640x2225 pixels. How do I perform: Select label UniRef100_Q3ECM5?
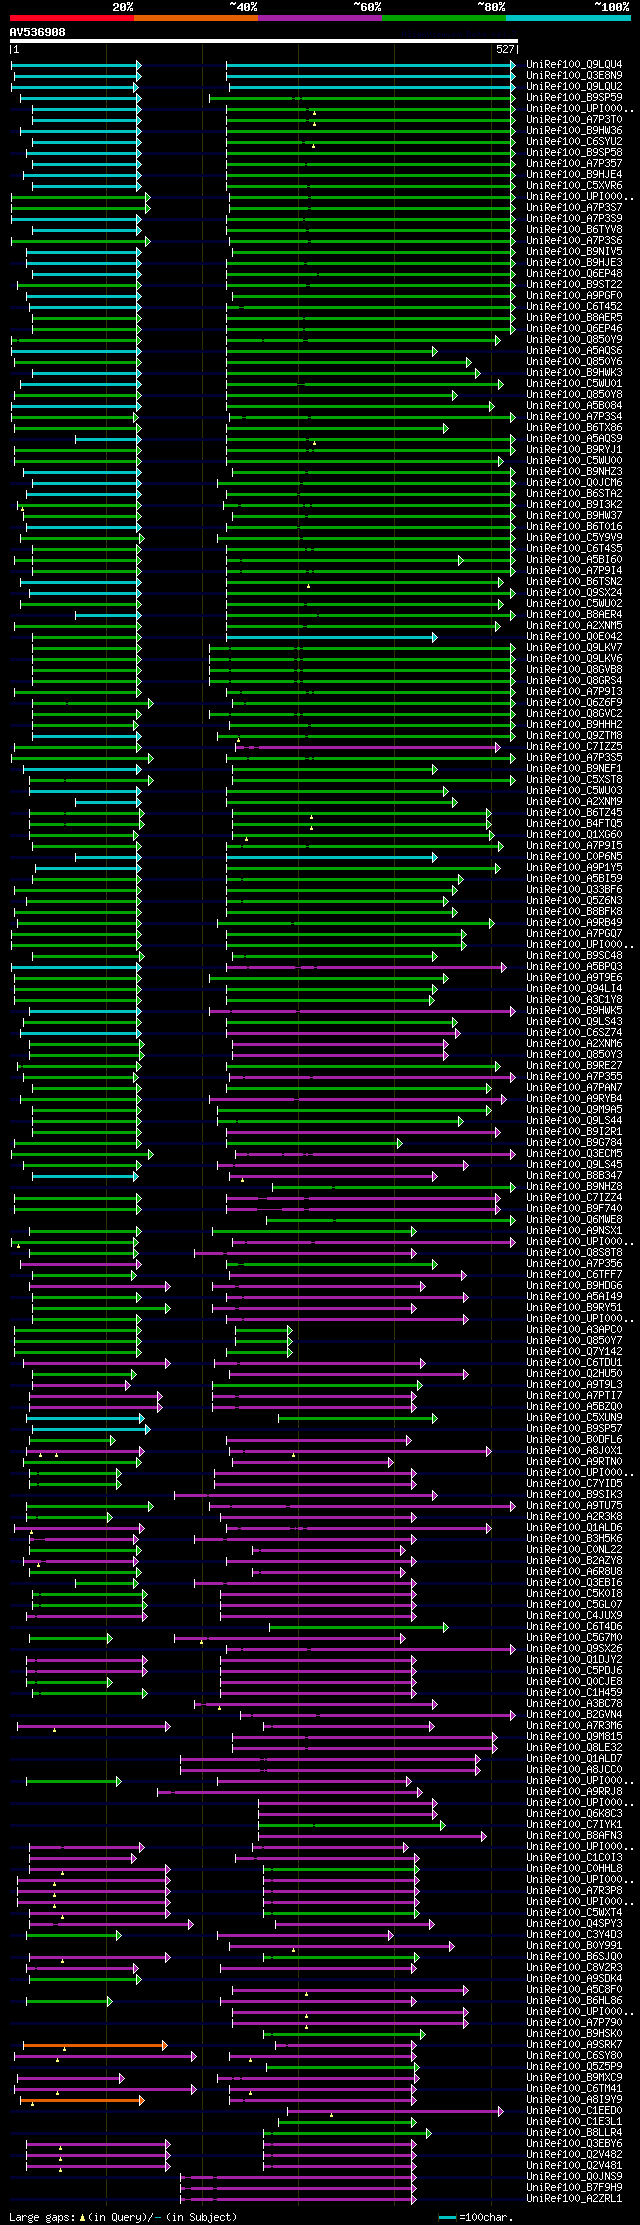pyautogui.click(x=574, y=1154)
